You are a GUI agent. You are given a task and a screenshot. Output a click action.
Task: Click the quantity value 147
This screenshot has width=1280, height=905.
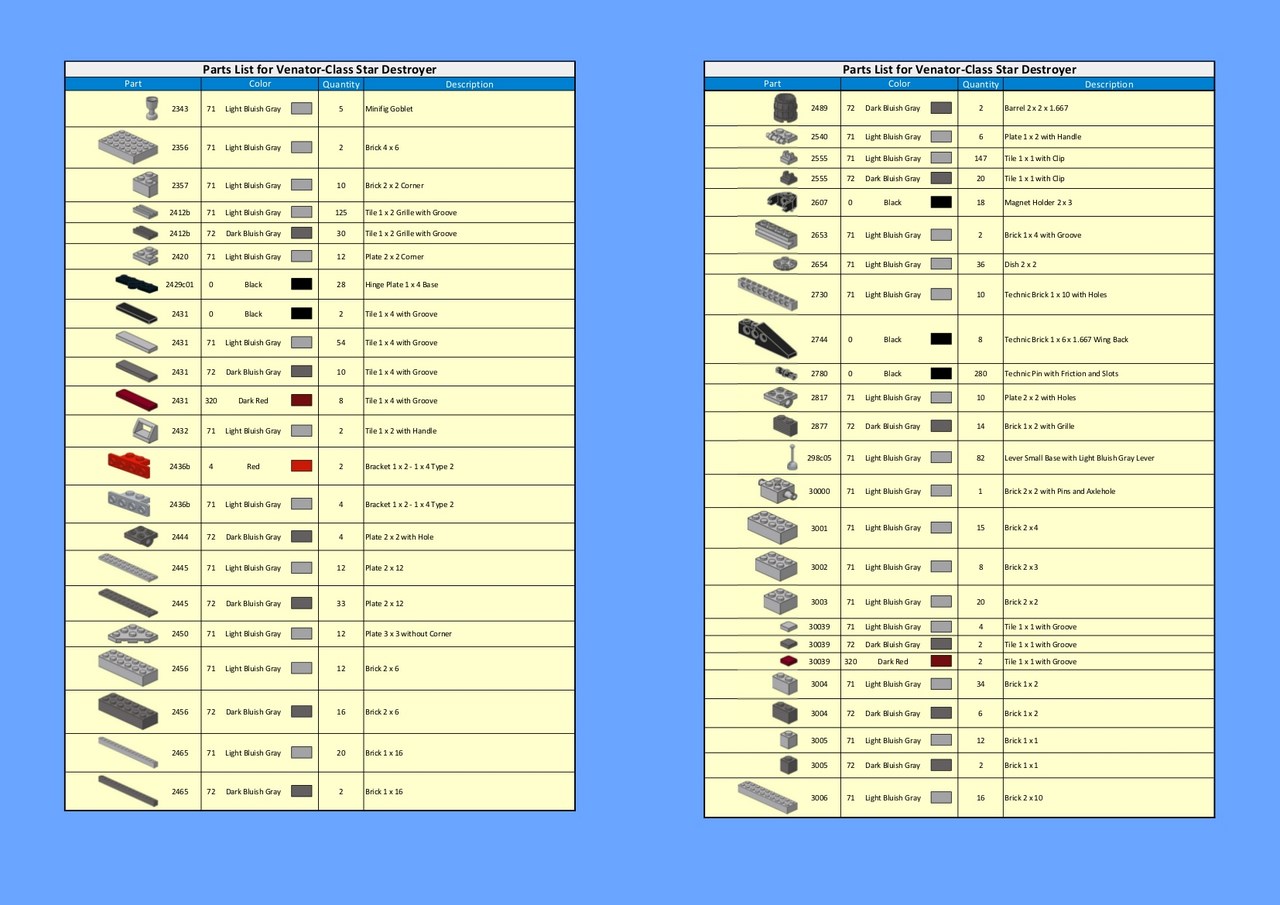coord(980,158)
